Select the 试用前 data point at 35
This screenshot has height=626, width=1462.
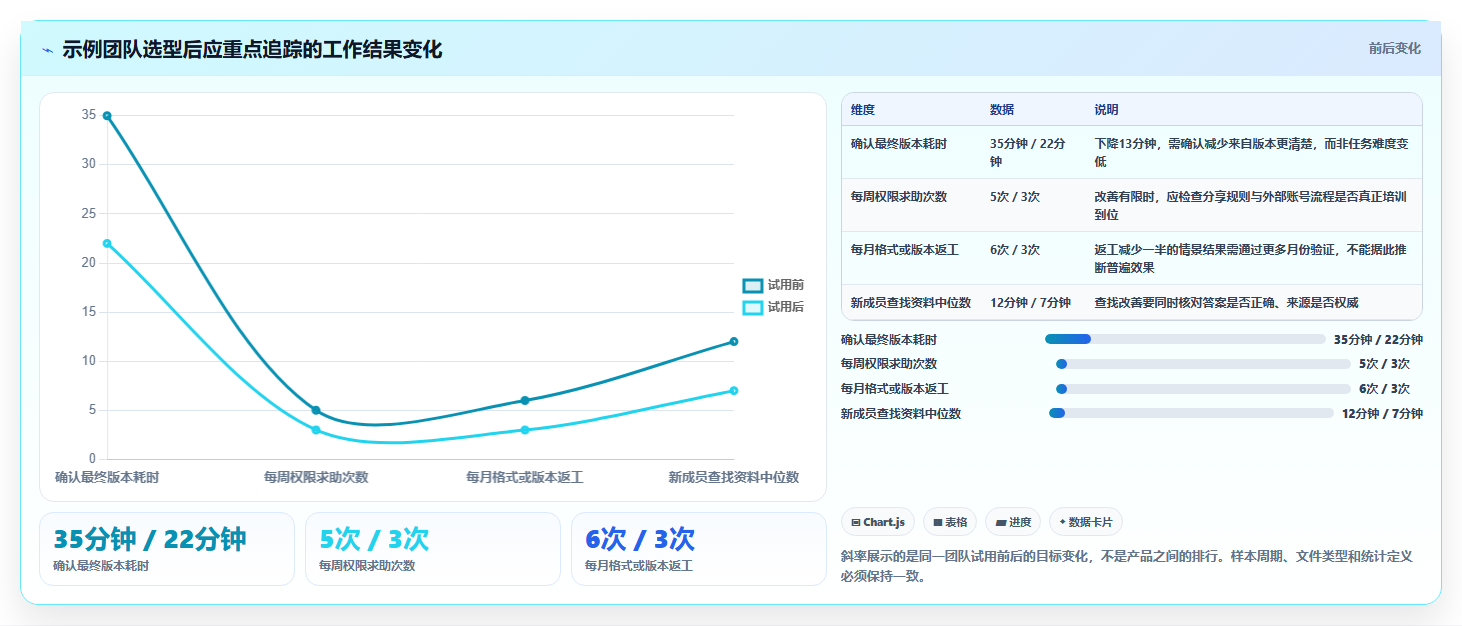pyautogui.click(x=107, y=116)
